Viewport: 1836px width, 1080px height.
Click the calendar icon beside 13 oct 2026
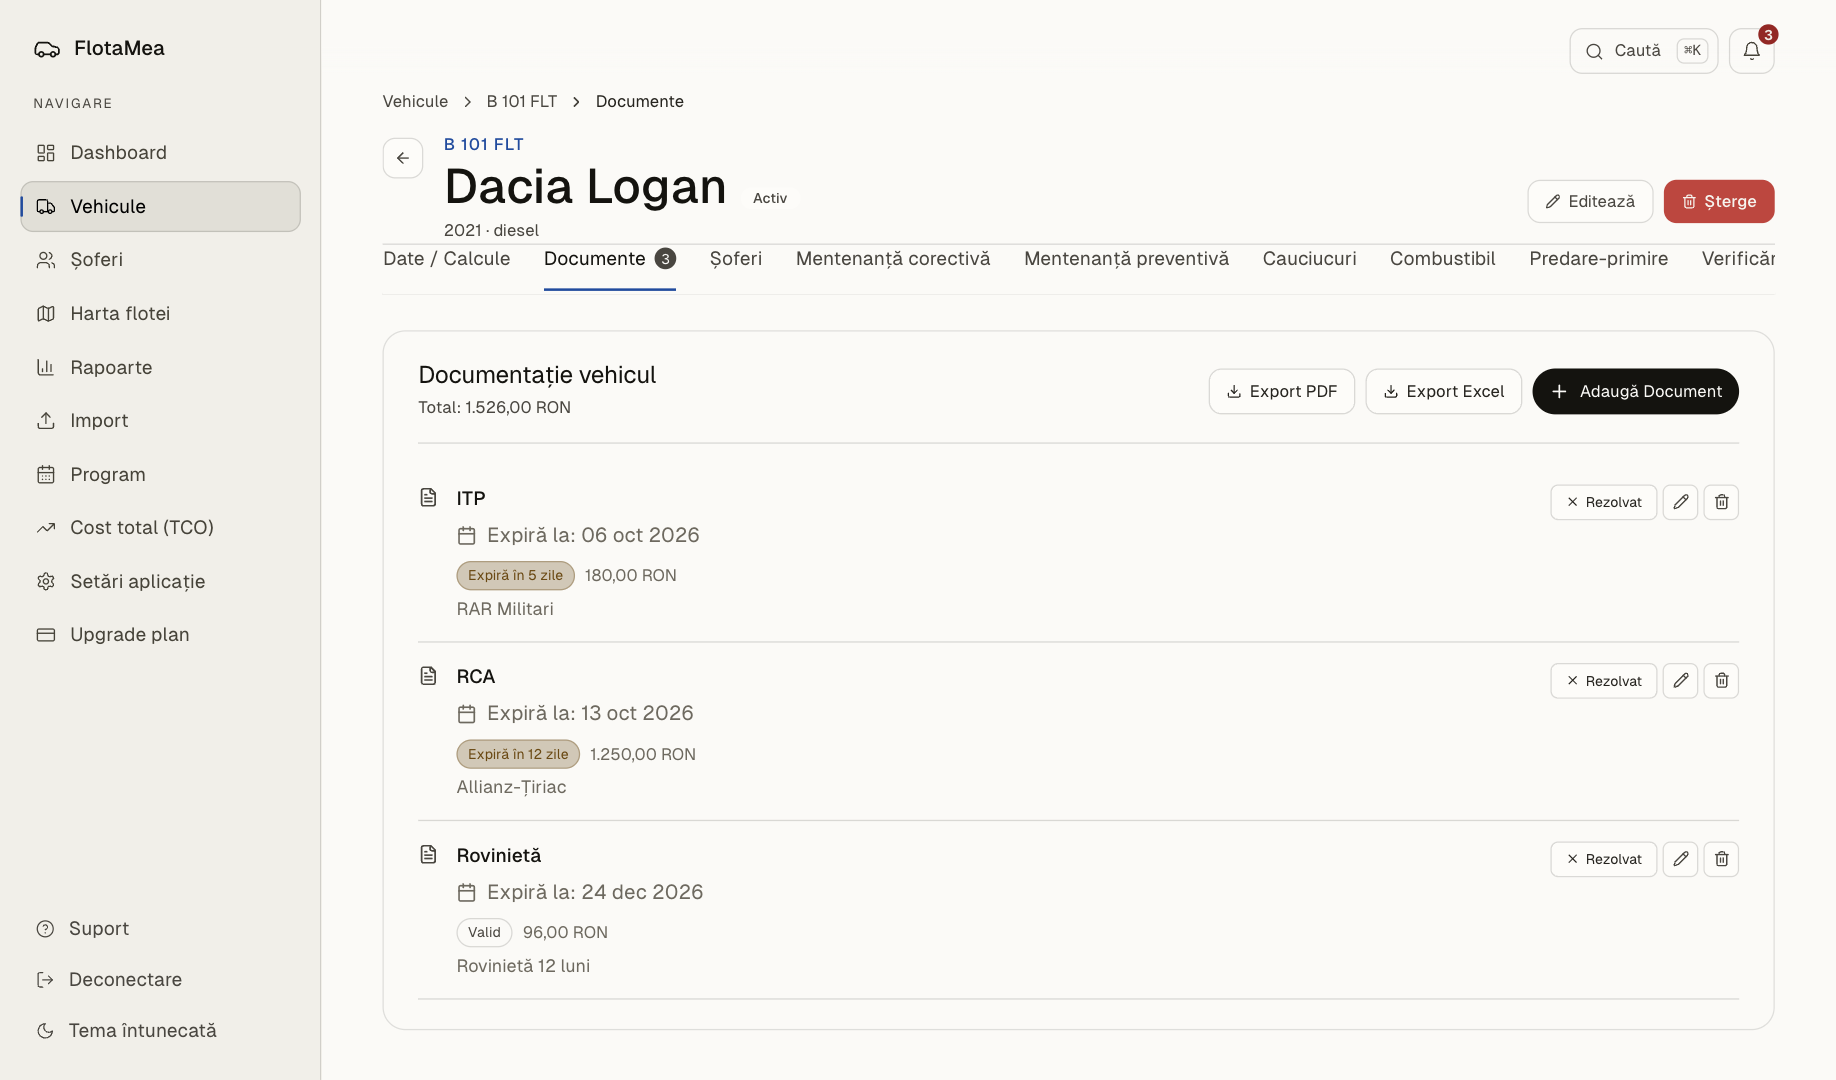tap(466, 714)
